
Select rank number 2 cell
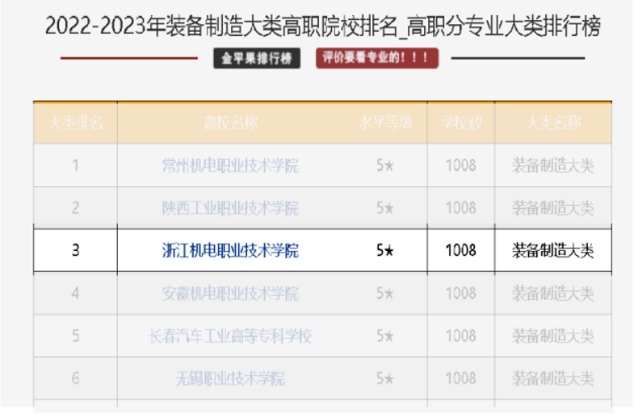pos(75,208)
